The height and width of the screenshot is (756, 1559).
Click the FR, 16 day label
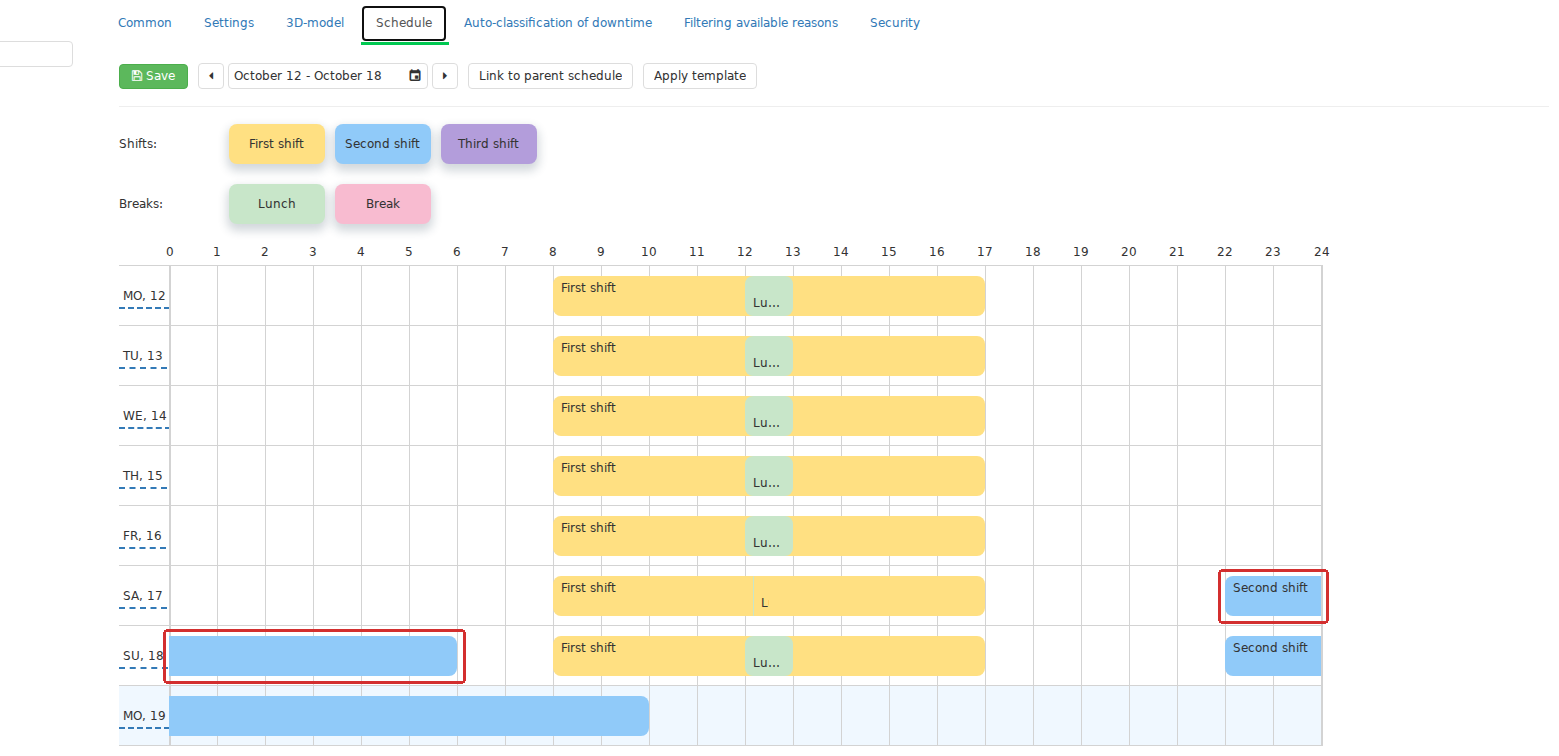142,536
